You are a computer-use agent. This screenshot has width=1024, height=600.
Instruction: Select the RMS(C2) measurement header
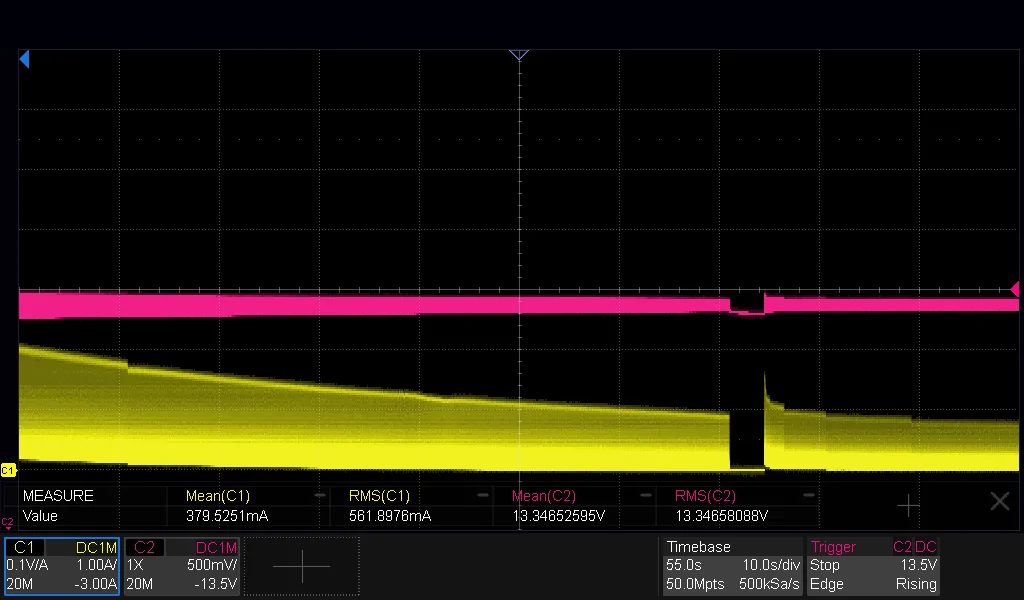[705, 496]
